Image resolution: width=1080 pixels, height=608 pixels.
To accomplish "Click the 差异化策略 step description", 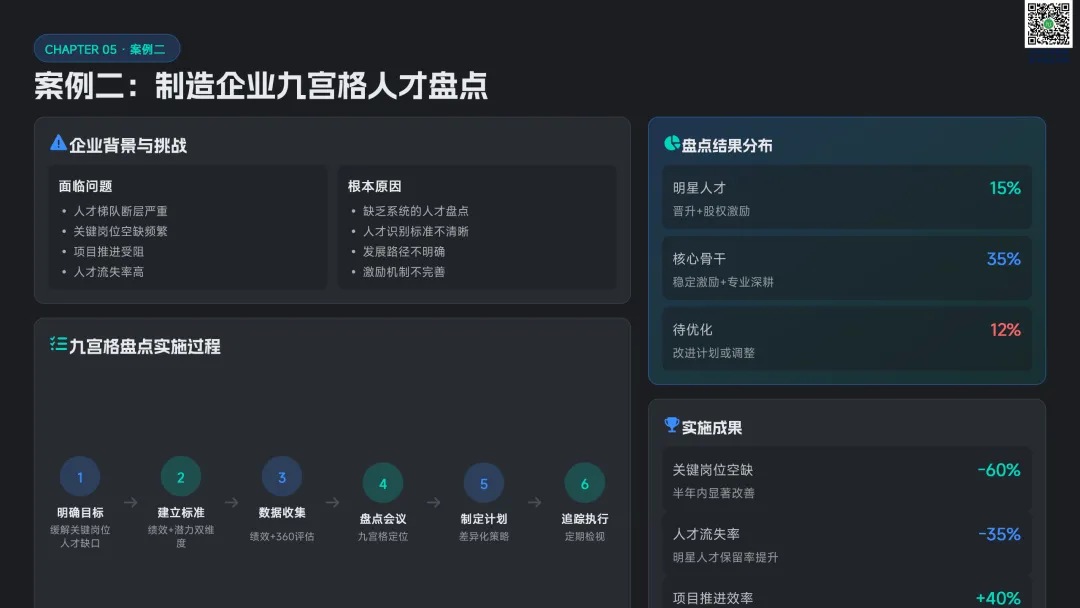I will (x=484, y=536).
